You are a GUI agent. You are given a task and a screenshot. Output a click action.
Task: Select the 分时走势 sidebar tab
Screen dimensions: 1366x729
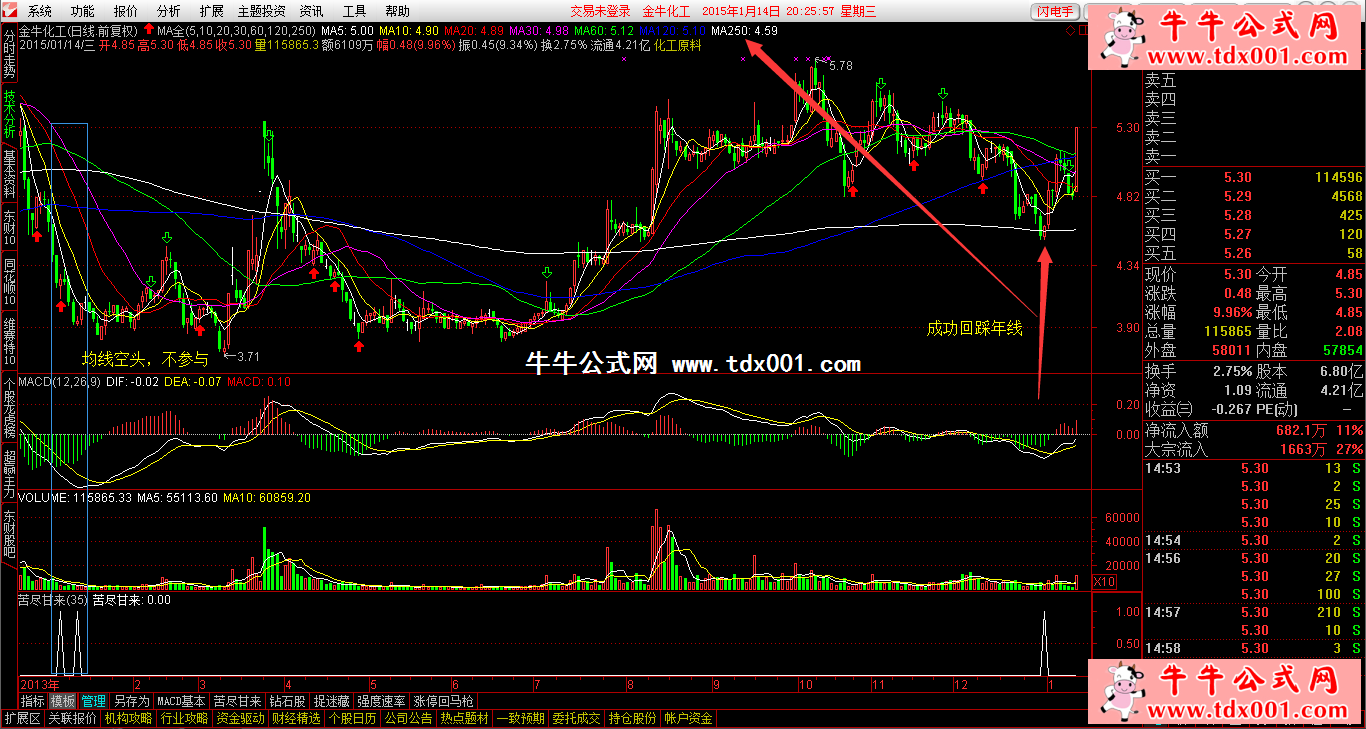click(9, 55)
